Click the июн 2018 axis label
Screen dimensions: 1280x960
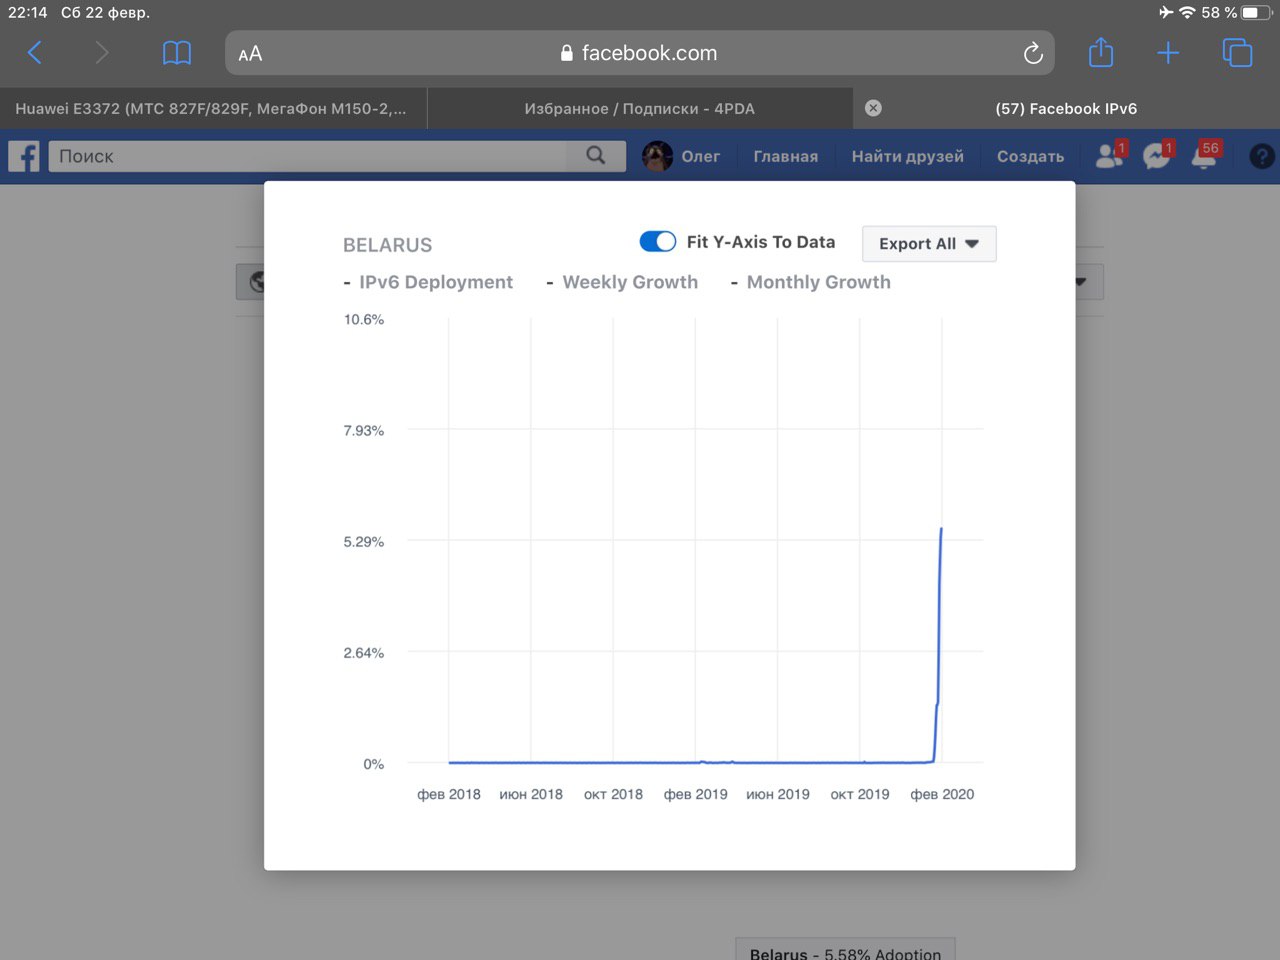coord(531,794)
